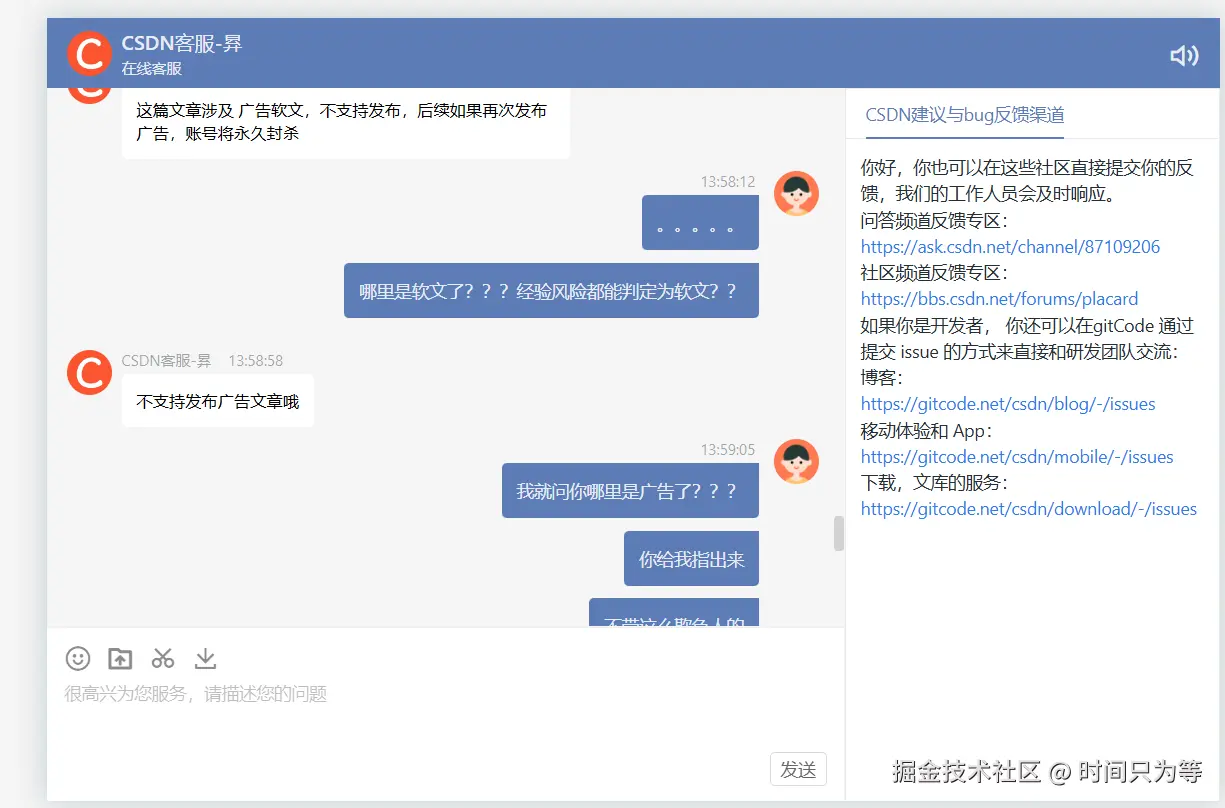Click the download chat history icon

pos(205,658)
